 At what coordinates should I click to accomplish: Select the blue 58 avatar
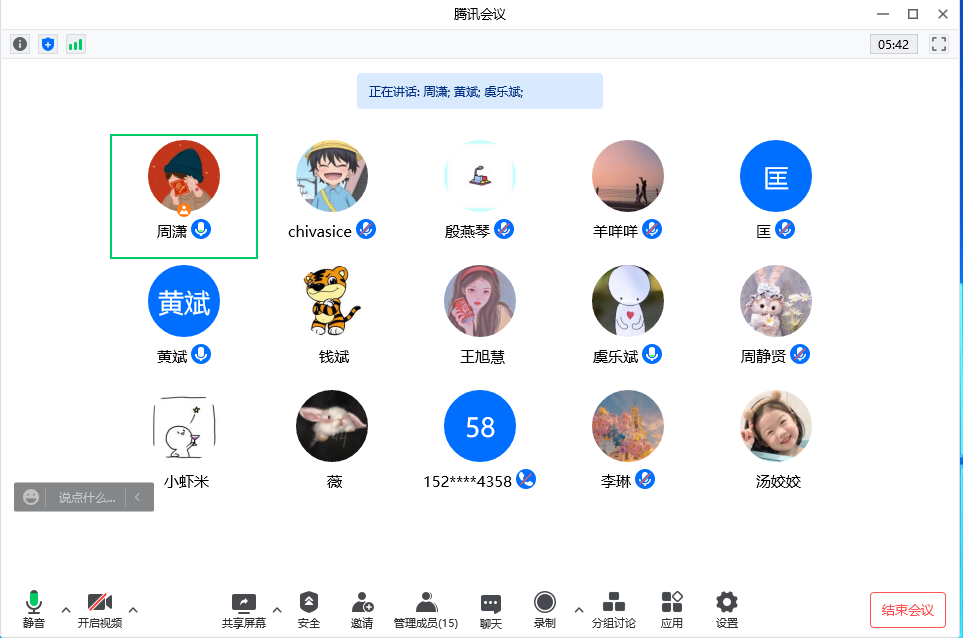click(480, 426)
